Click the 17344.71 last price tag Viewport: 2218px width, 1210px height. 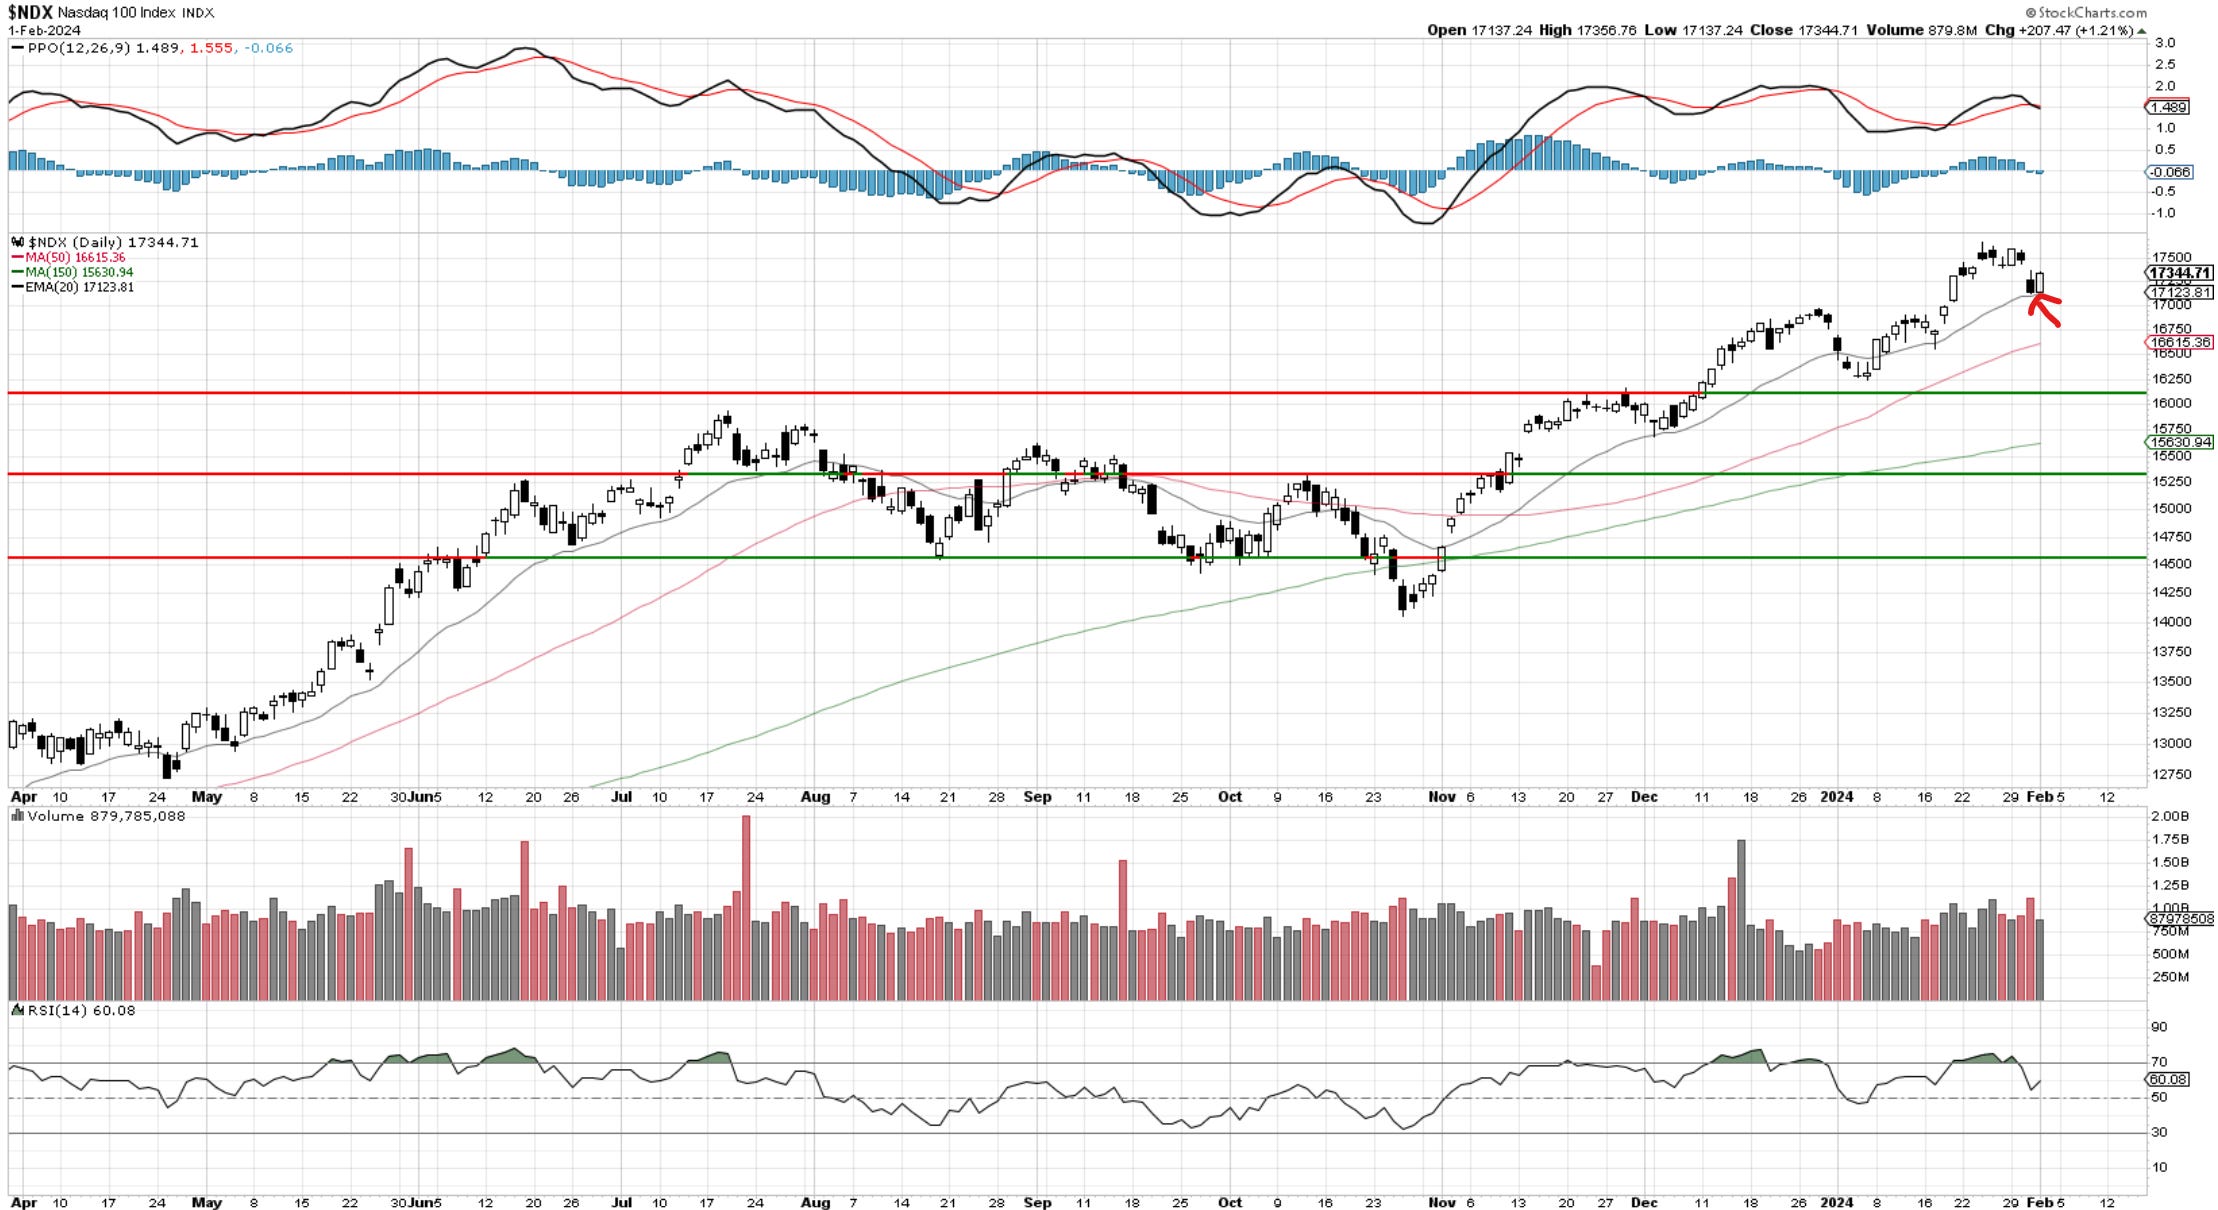point(2179,272)
